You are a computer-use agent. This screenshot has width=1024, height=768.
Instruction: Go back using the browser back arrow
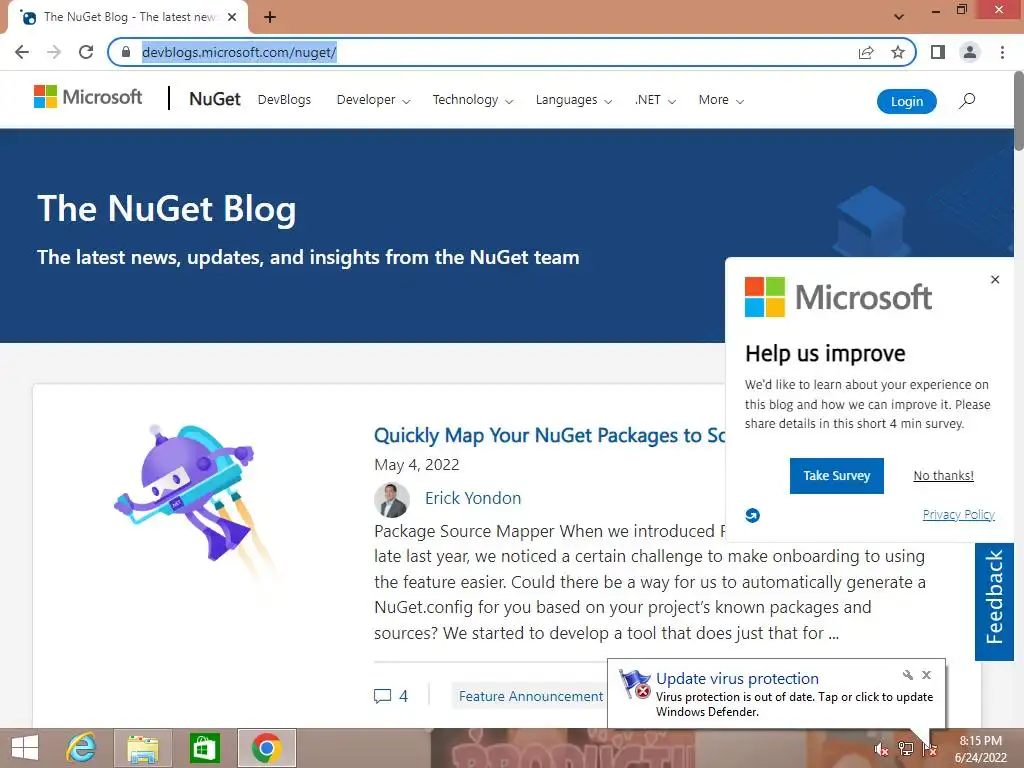pos(22,52)
